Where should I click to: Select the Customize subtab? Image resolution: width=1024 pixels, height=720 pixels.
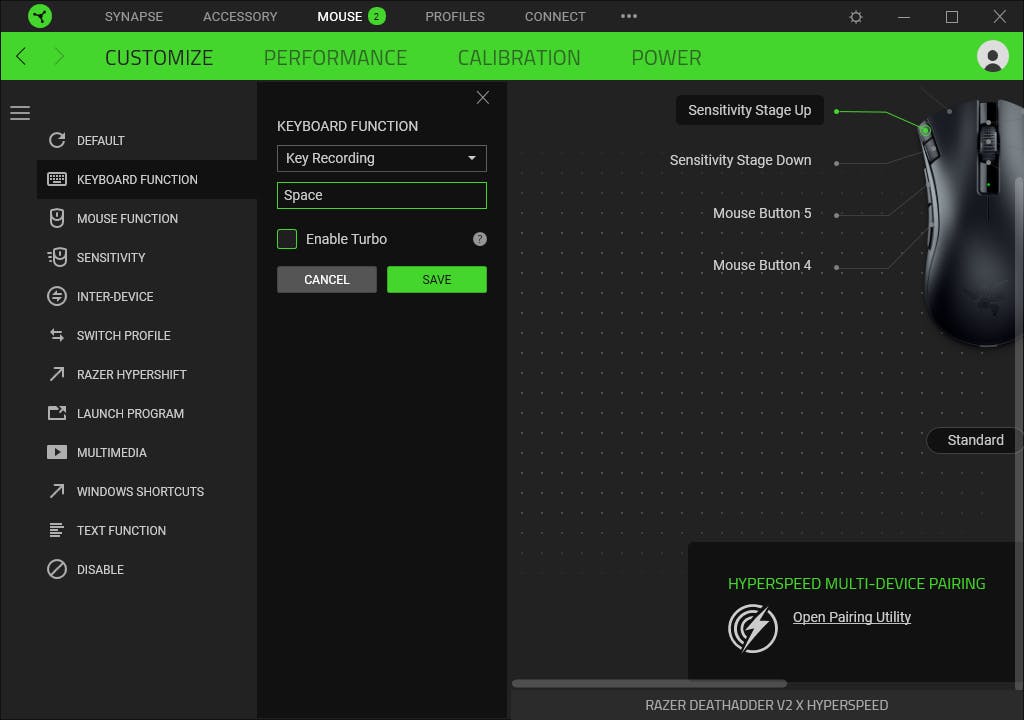pyautogui.click(x=159, y=57)
